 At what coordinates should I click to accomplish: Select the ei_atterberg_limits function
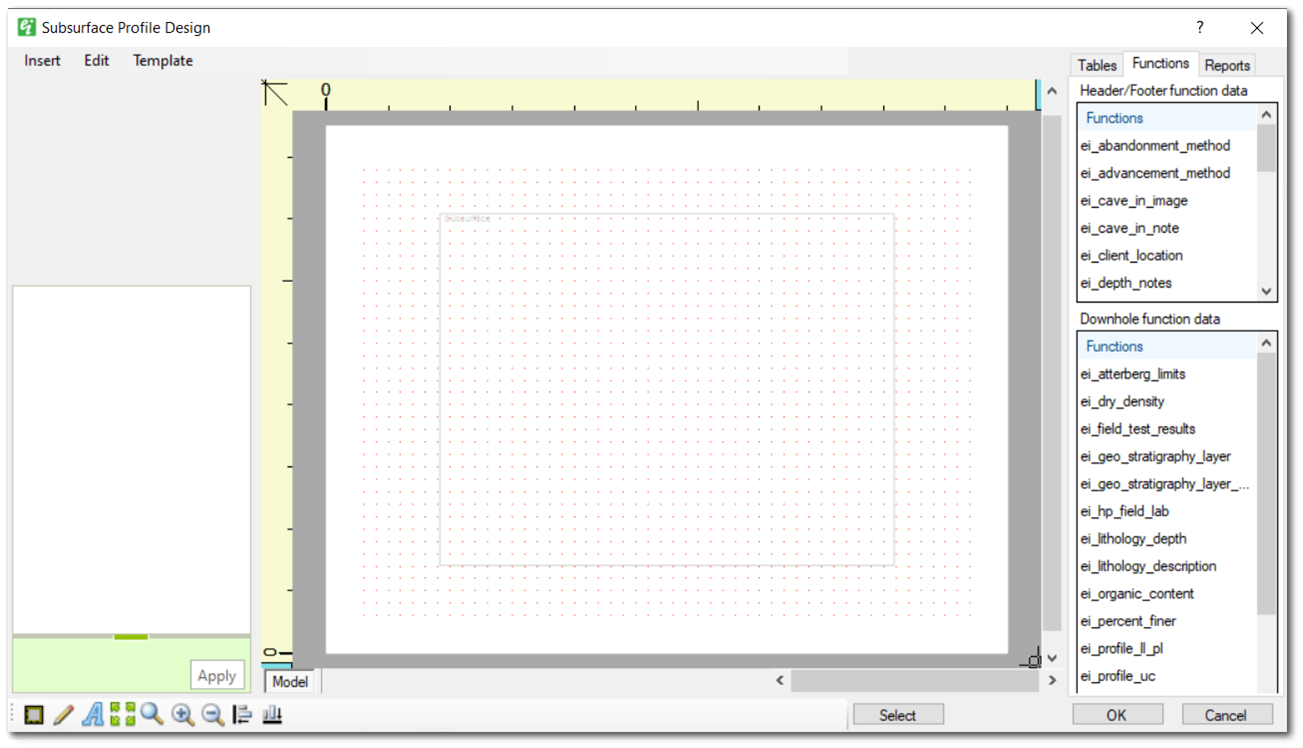[x=1133, y=373]
